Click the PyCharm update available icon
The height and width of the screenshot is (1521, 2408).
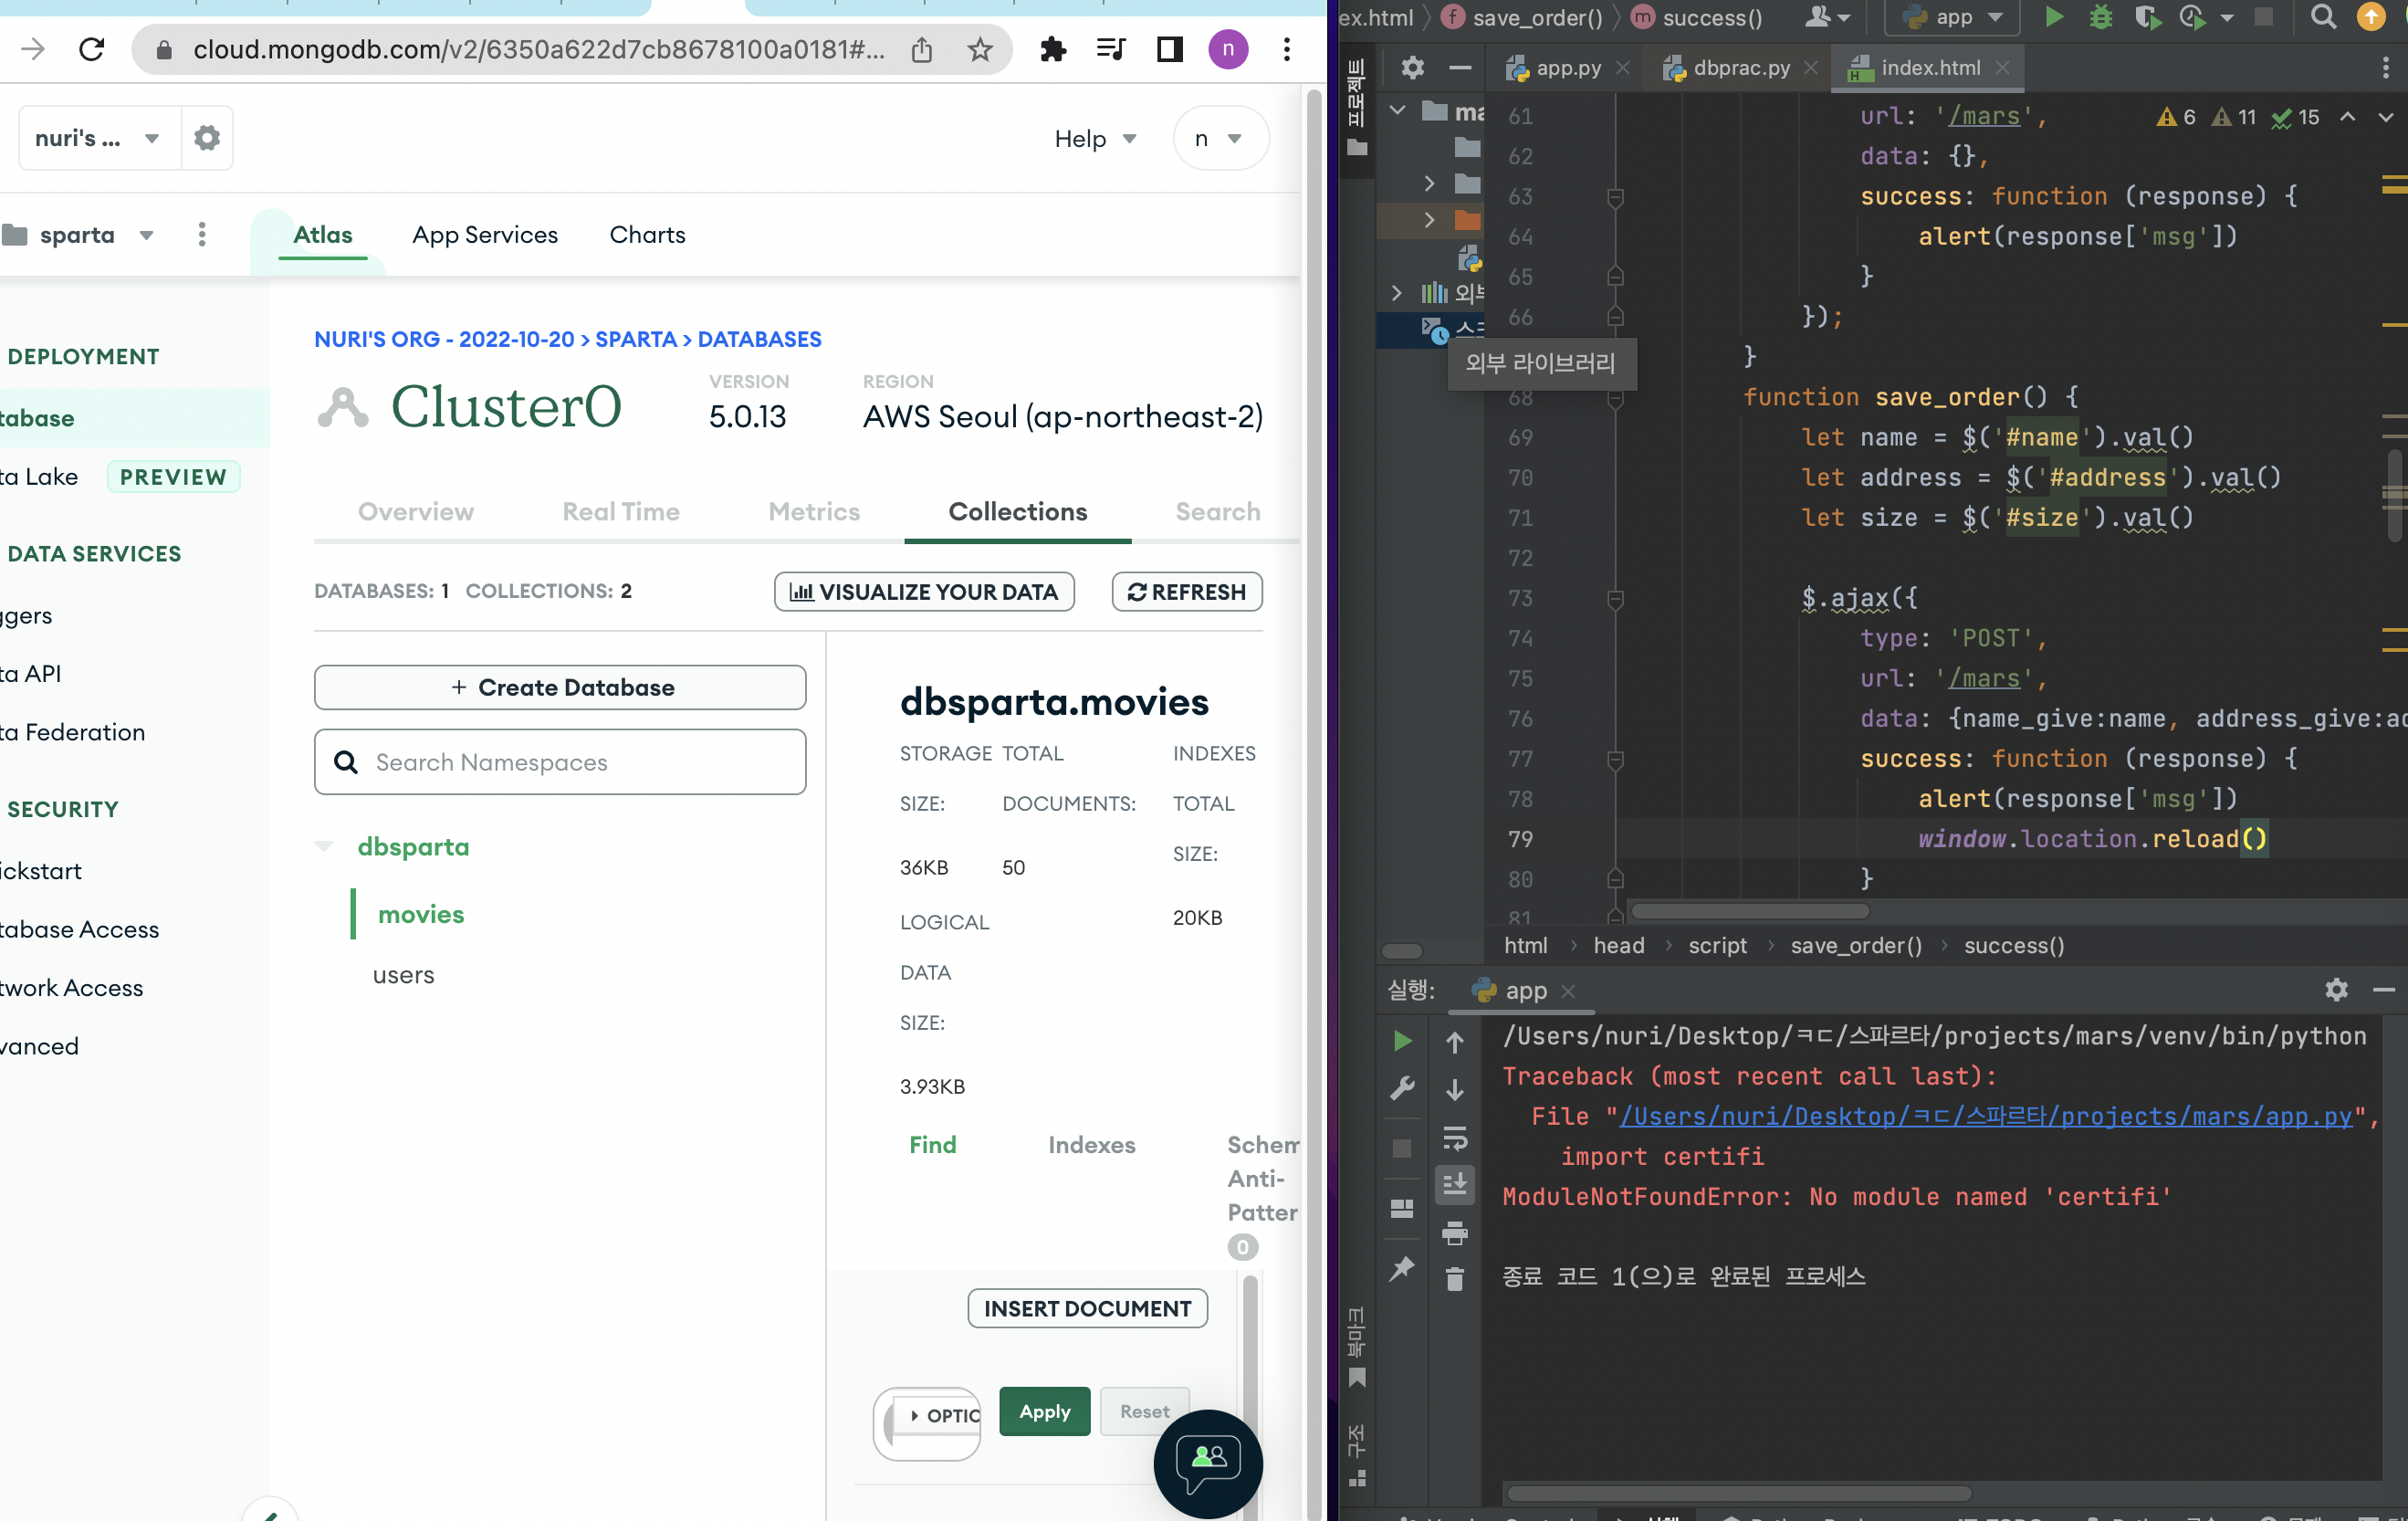(2372, 17)
